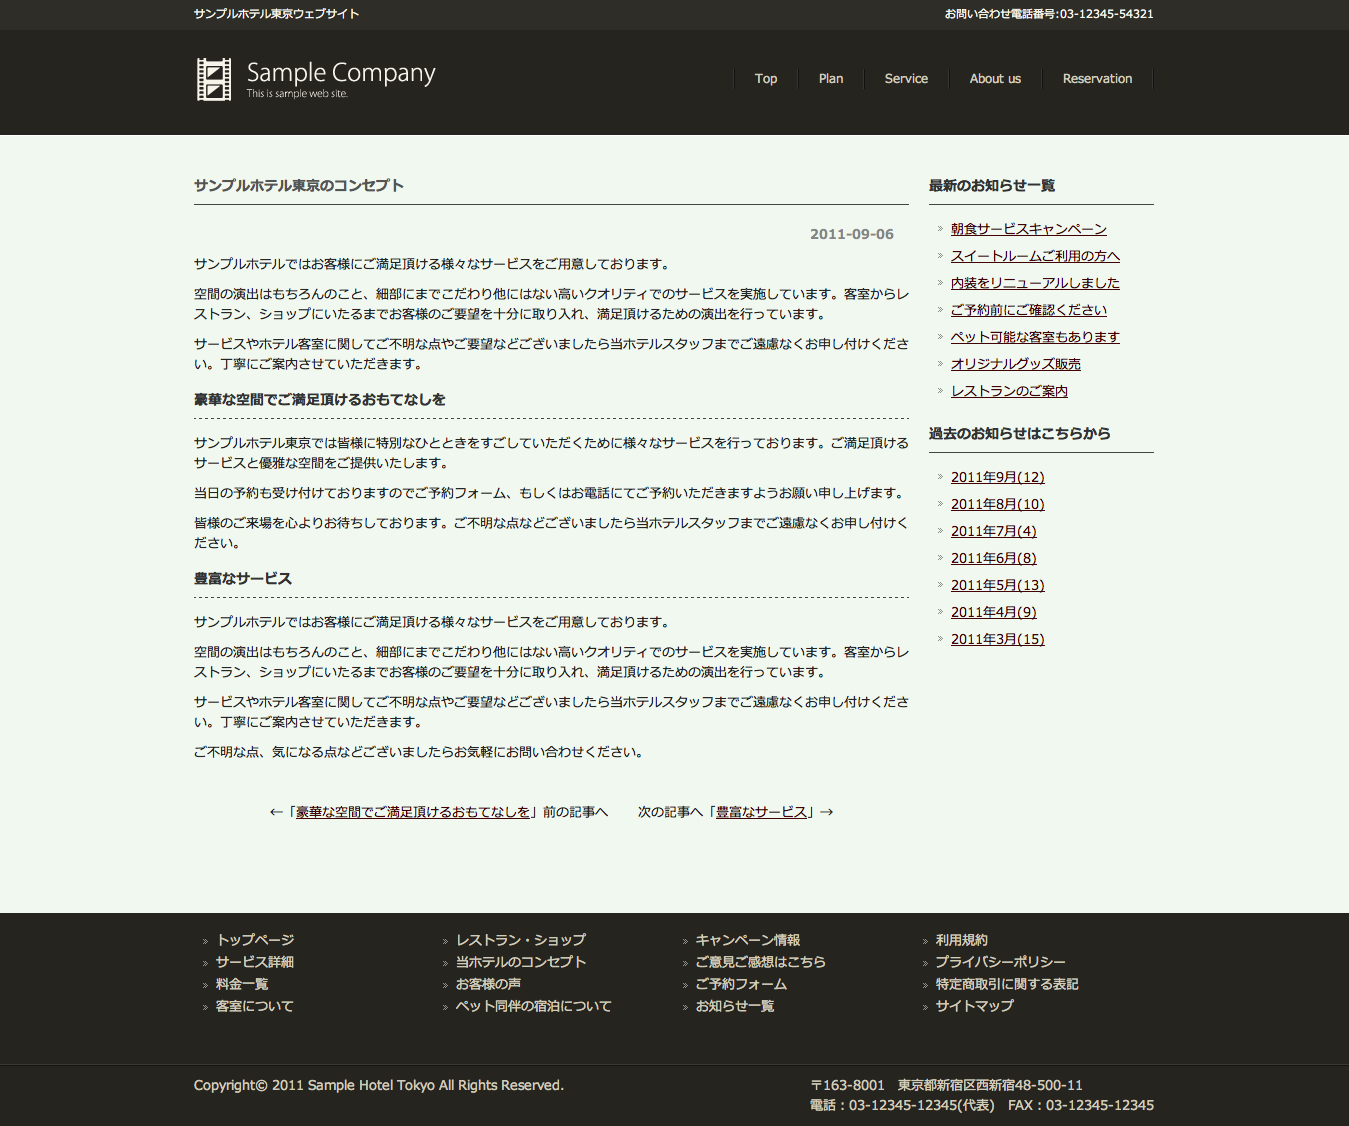This screenshot has width=1349, height=1126.
Task: Open the 内装をリニューアルしました announcement
Action: coord(1035,283)
